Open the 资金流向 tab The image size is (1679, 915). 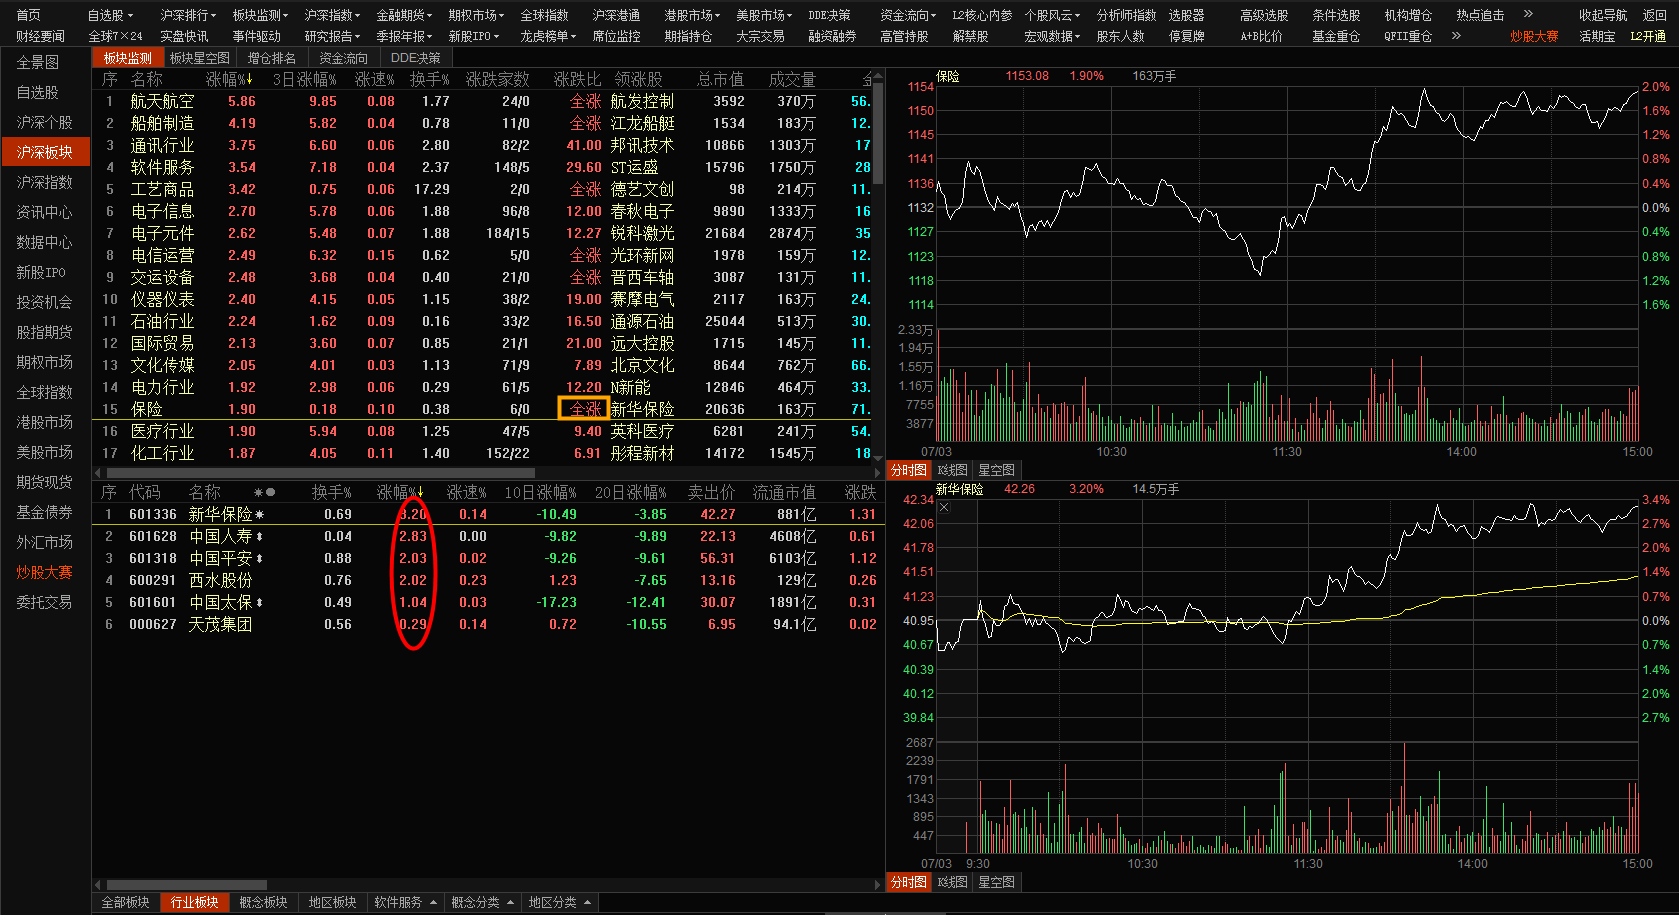pyautogui.click(x=344, y=58)
